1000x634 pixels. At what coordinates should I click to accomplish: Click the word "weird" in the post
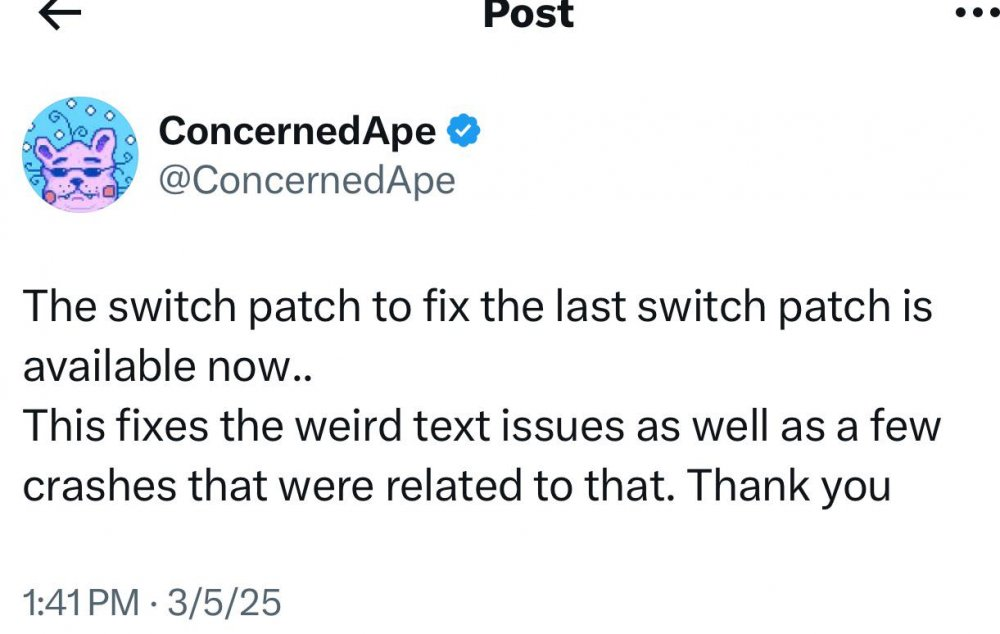349,425
